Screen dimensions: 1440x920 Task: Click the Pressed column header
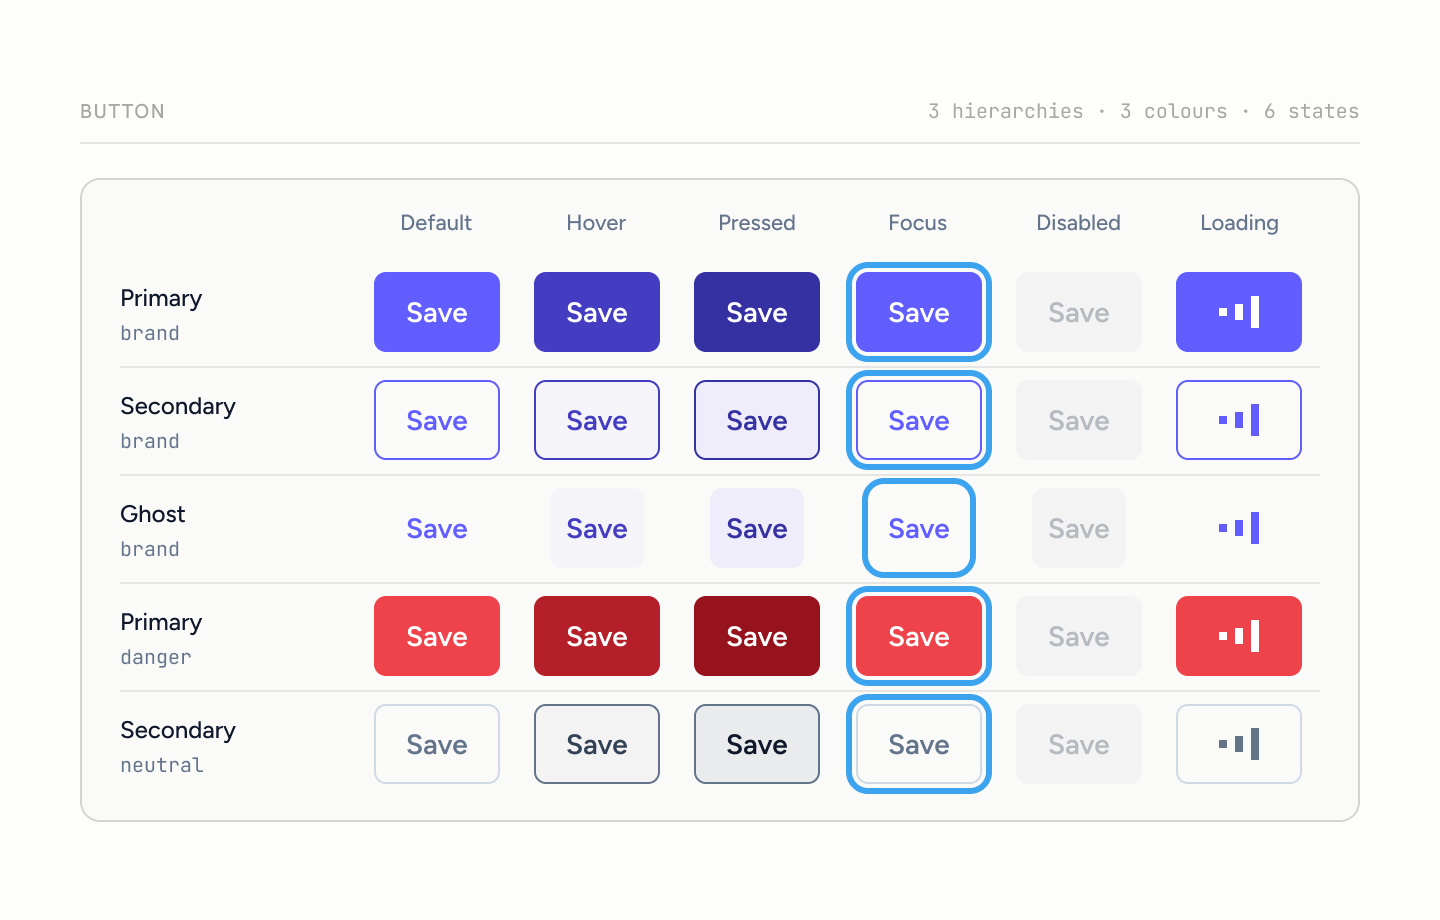pyautogui.click(x=757, y=223)
